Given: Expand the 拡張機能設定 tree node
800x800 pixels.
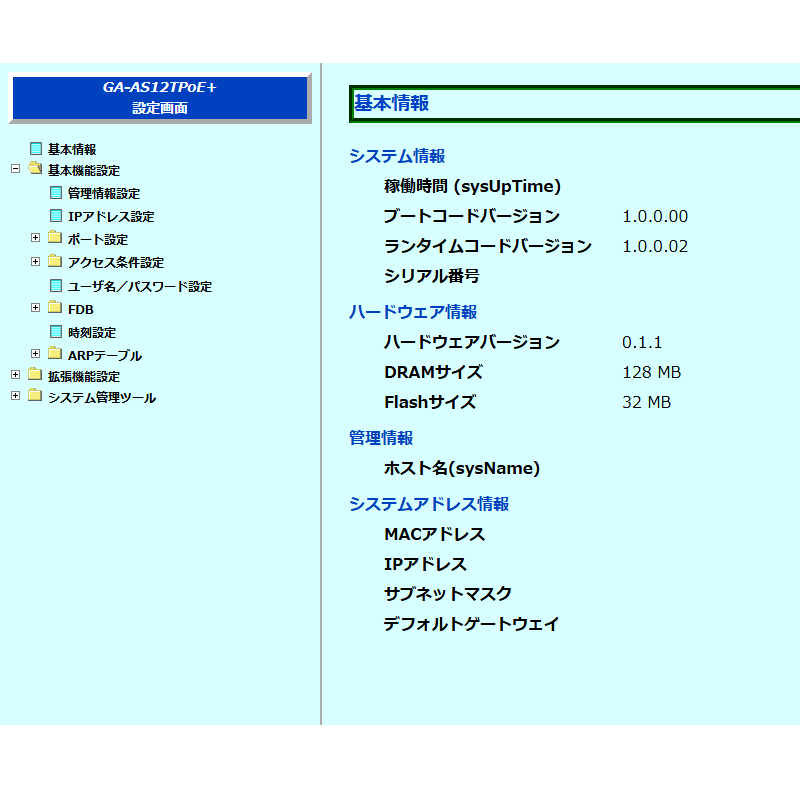Looking at the screenshot, I should pyautogui.click(x=15, y=375).
